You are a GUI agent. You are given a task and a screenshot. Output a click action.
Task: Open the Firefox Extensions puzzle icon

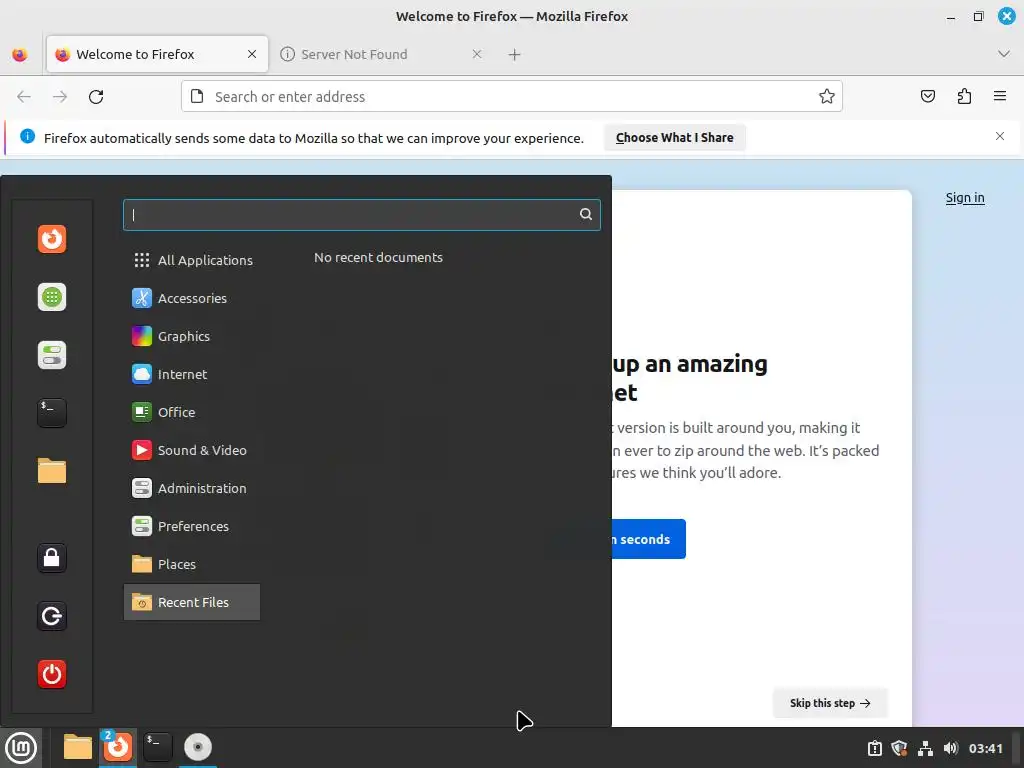tap(964, 97)
